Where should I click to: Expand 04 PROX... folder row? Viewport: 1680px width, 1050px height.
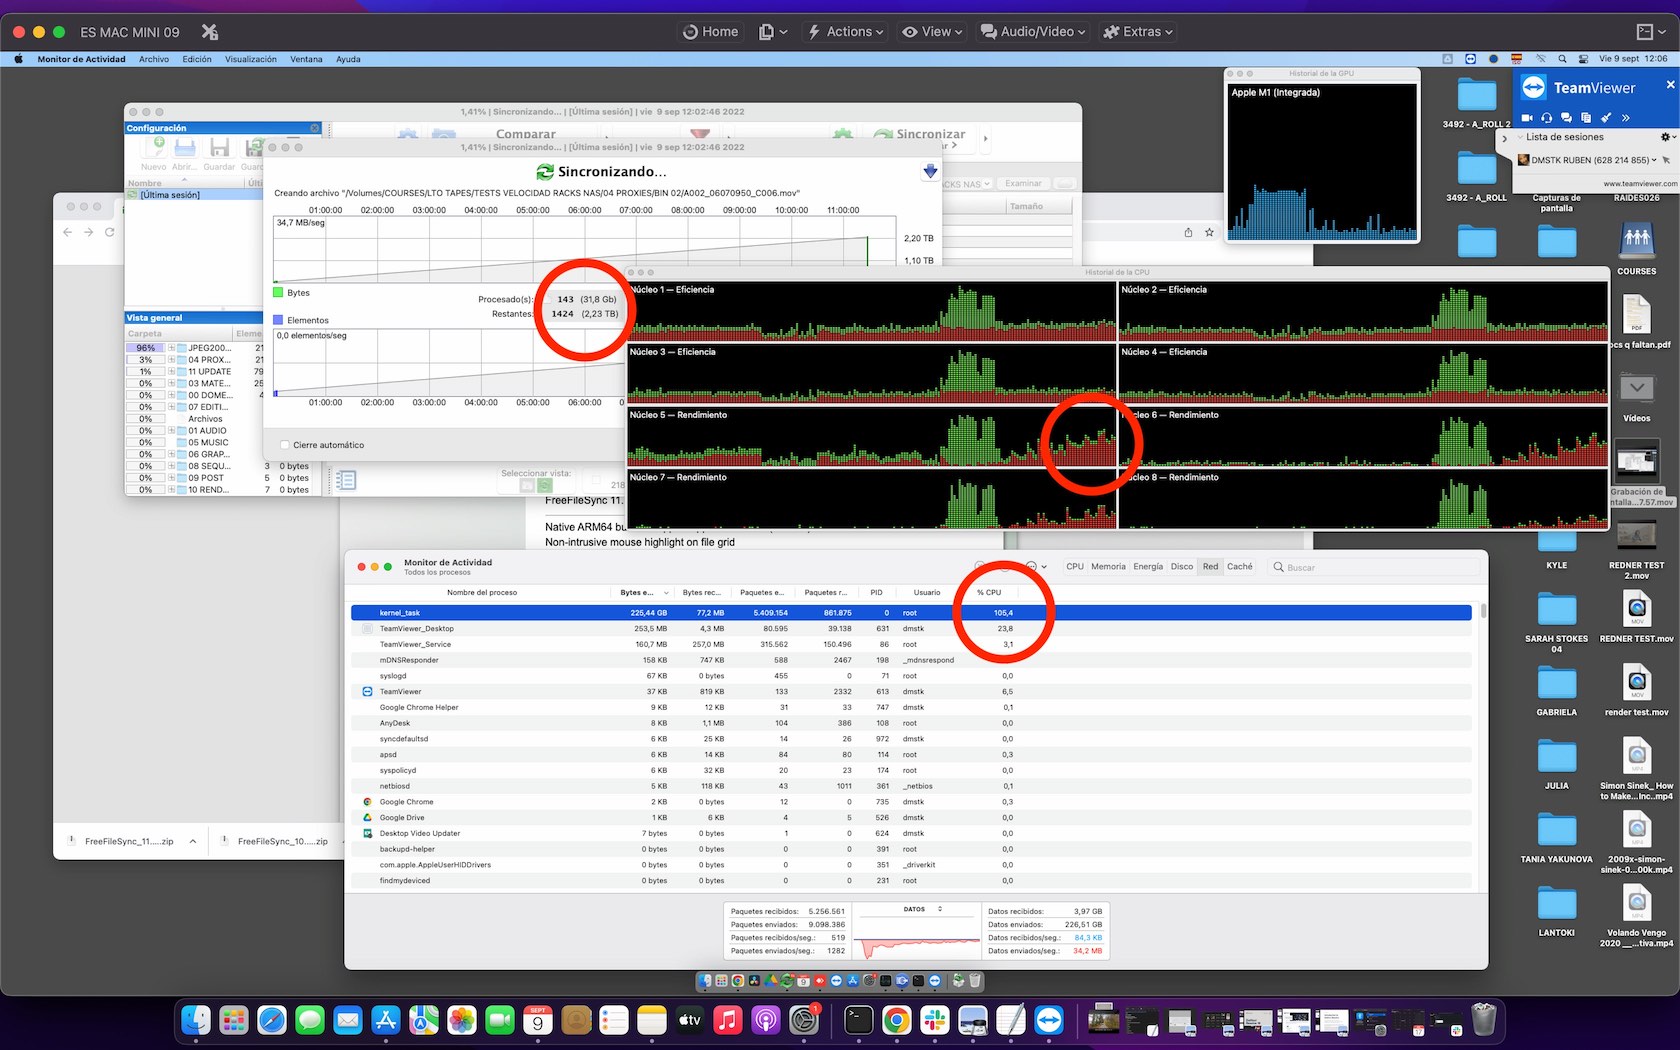click(x=171, y=360)
